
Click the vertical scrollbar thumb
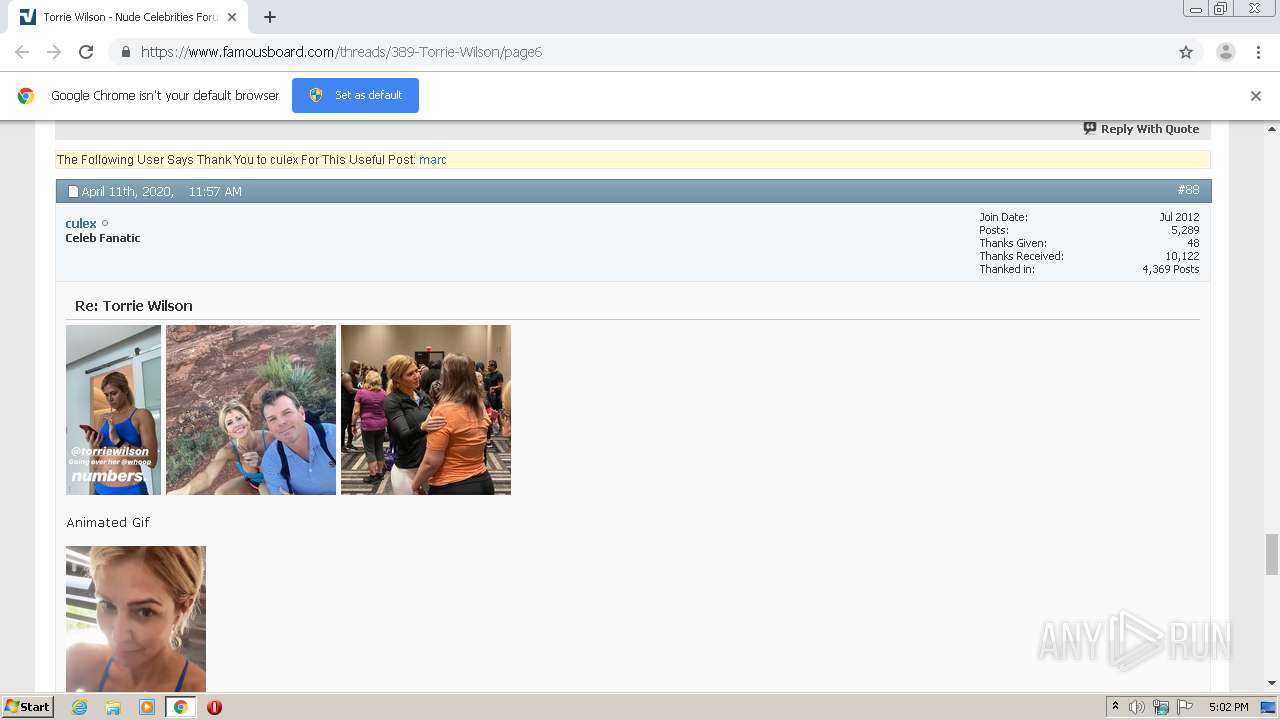(x=1272, y=555)
